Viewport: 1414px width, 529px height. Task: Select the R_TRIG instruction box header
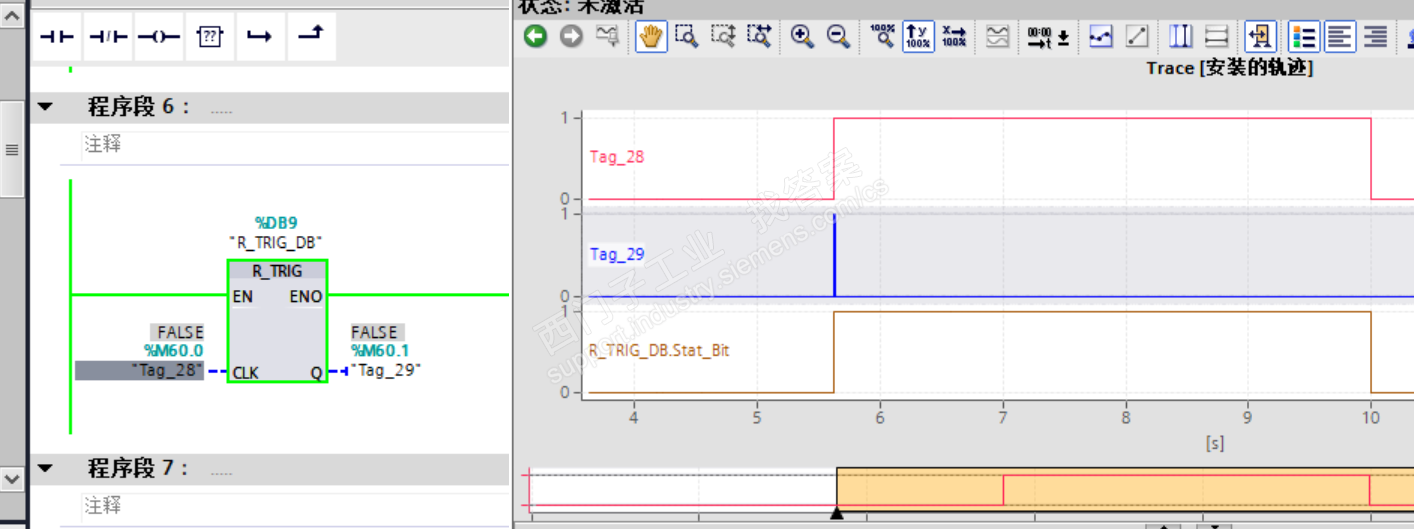pyautogui.click(x=277, y=271)
